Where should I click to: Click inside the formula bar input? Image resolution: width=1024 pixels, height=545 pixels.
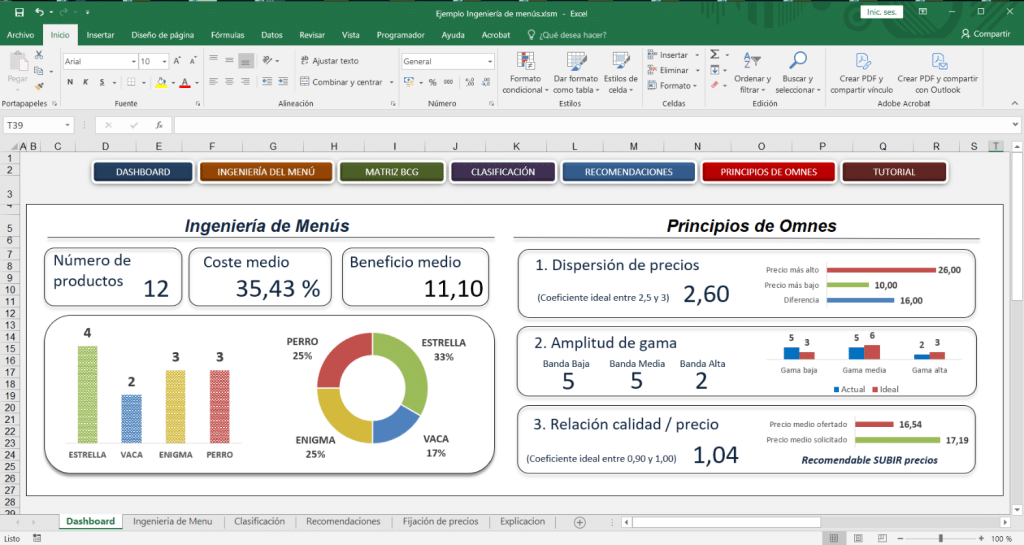pos(592,125)
